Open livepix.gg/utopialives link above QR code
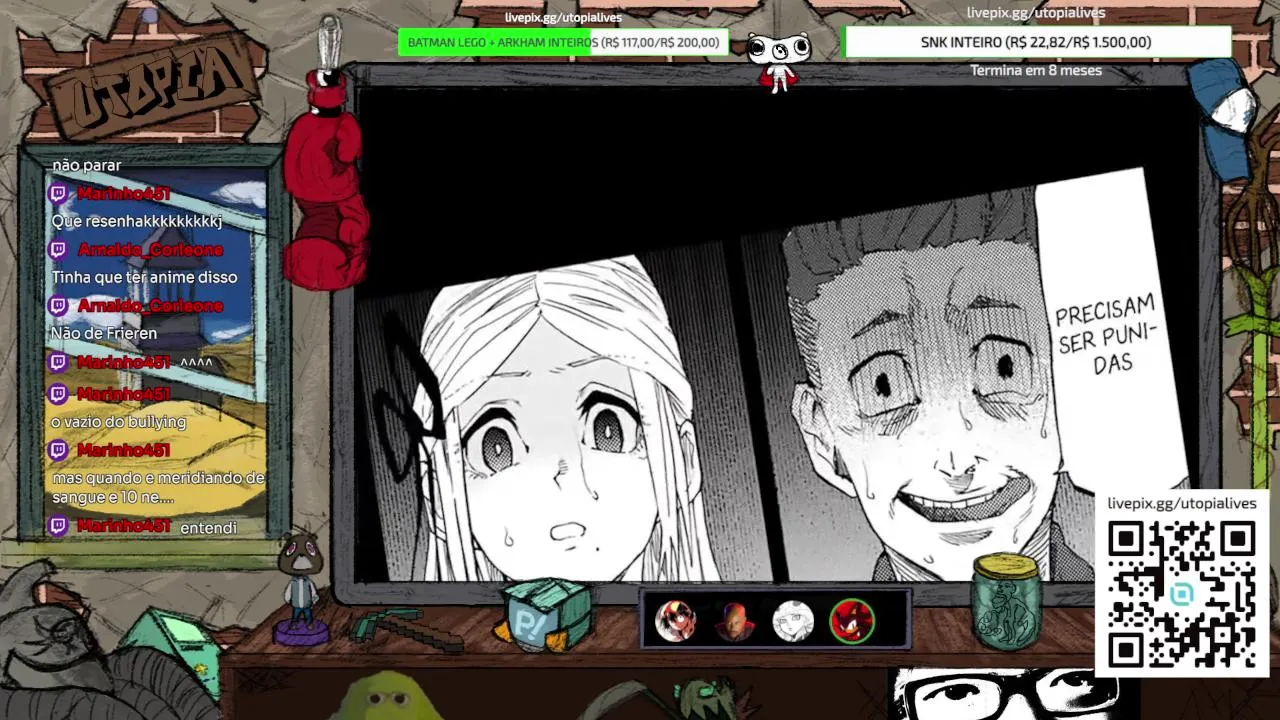 coord(1182,503)
